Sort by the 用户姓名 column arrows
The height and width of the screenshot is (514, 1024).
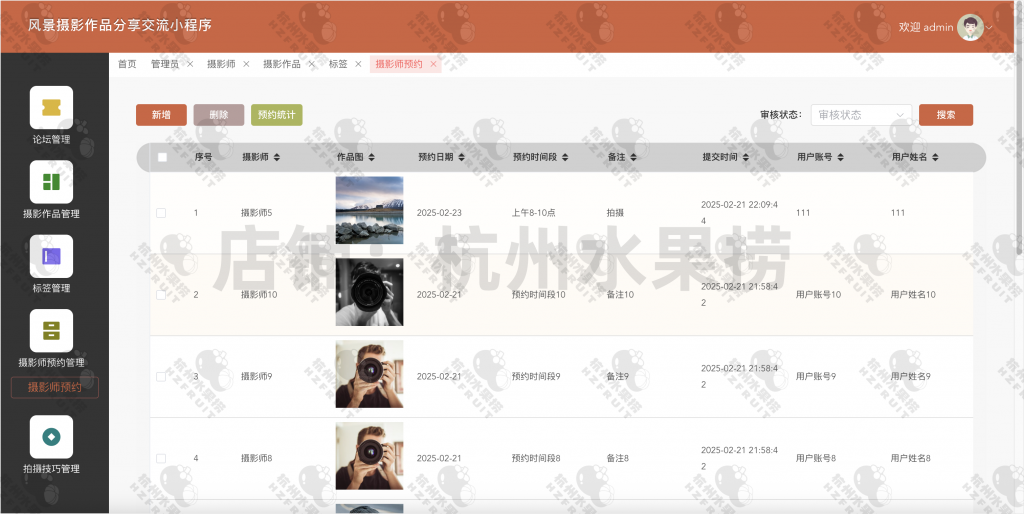coord(935,157)
